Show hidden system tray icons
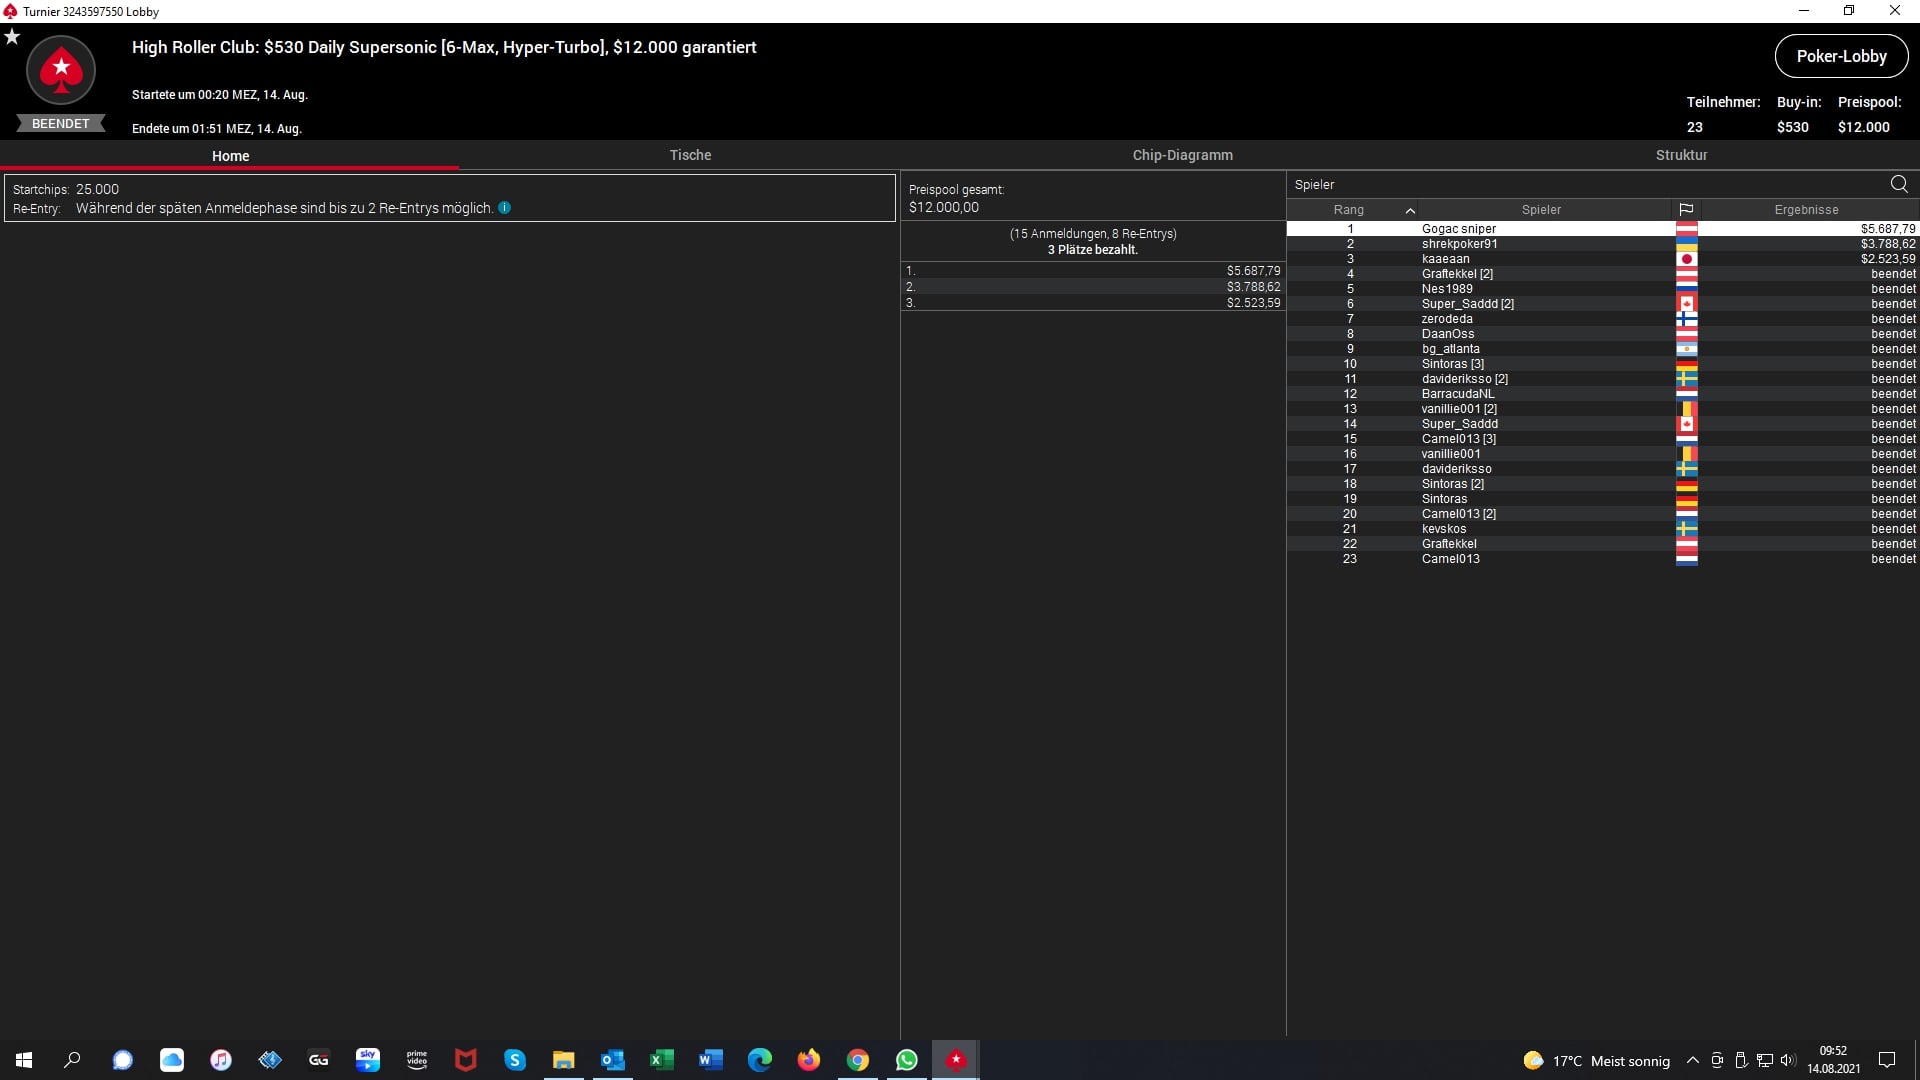The width and height of the screenshot is (1920, 1080). pyautogui.click(x=1692, y=1060)
